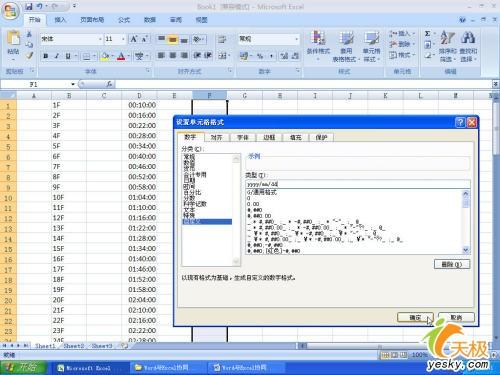Toggle Underline formatting
The image size is (500, 375).
click(68, 56)
